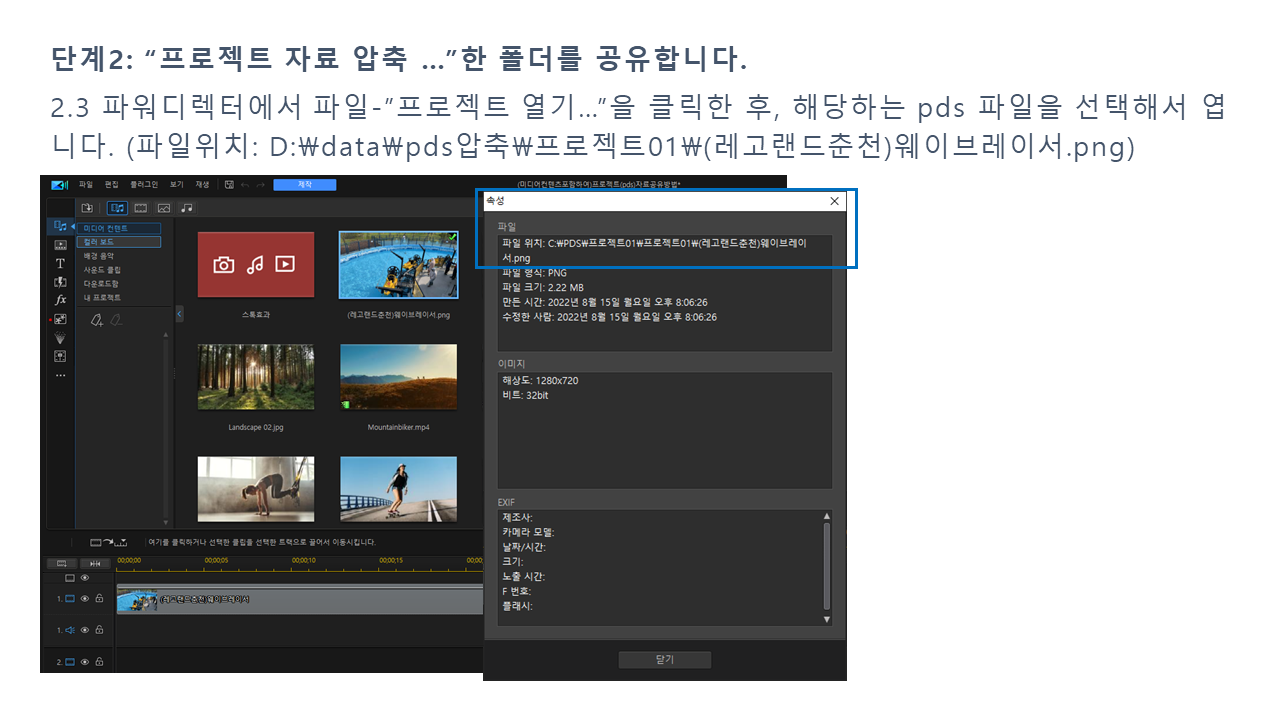Select 미디어 컨텐트 in the library list
The width and height of the screenshot is (1280, 720).
click(x=119, y=228)
